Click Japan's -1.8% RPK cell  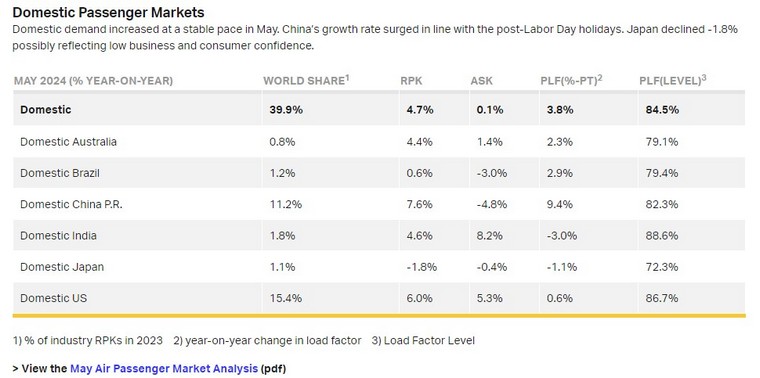[x=422, y=267]
